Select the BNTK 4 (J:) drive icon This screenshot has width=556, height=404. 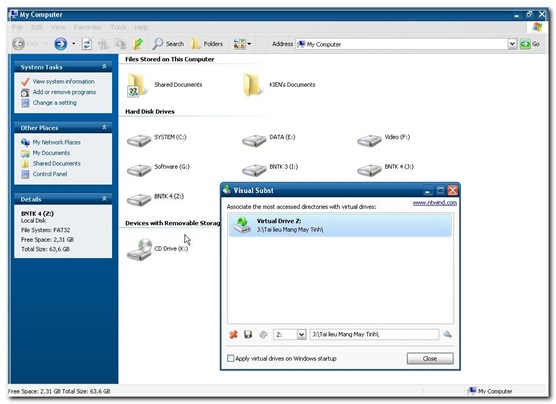[369, 170]
